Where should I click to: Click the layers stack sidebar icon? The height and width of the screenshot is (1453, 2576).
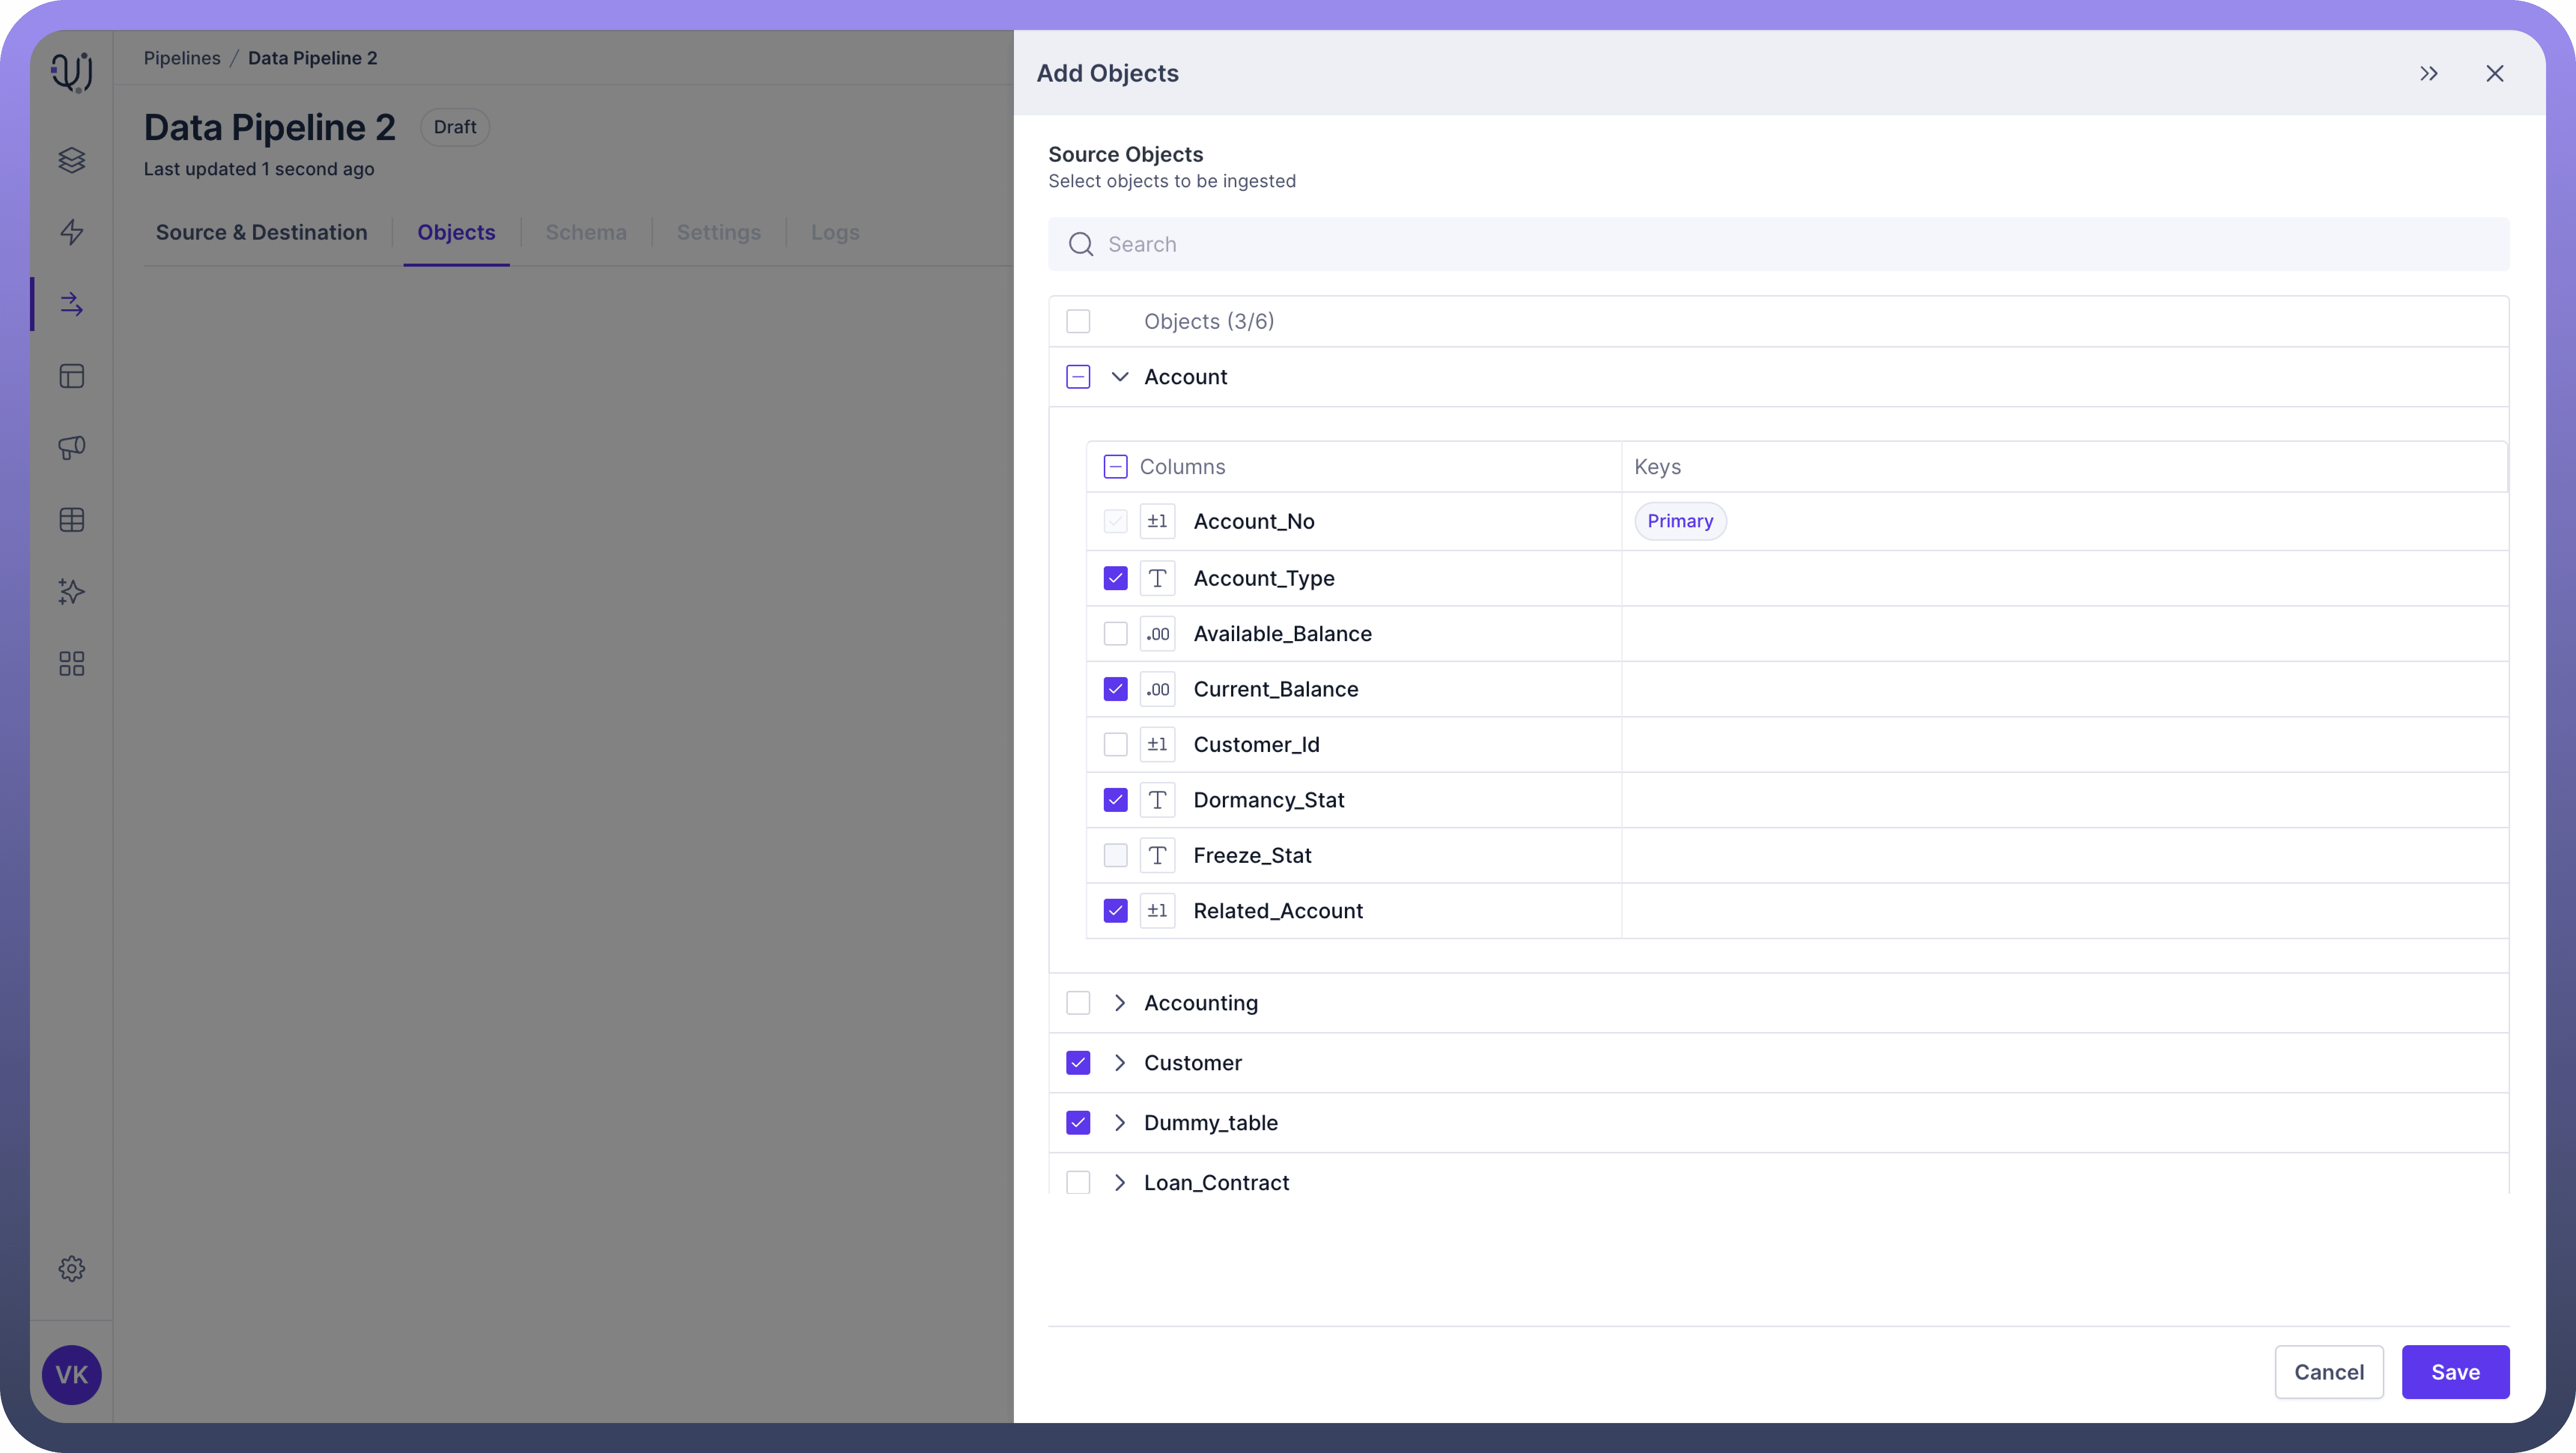pyautogui.click(x=71, y=160)
